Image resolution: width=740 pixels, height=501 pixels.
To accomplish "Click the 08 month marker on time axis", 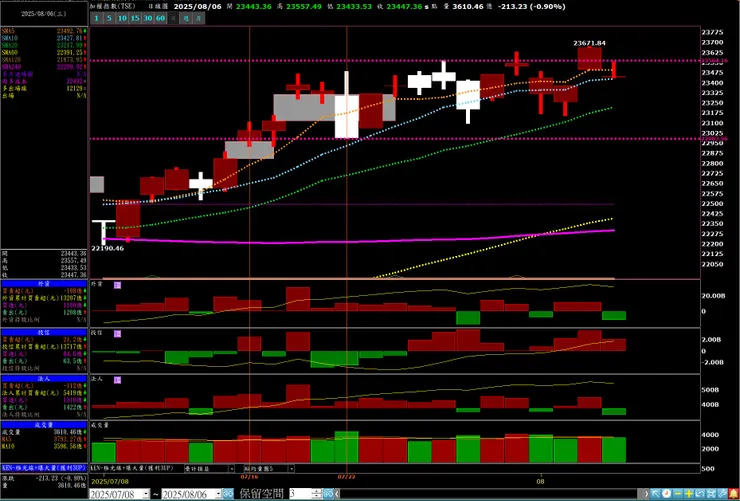I will [540, 481].
